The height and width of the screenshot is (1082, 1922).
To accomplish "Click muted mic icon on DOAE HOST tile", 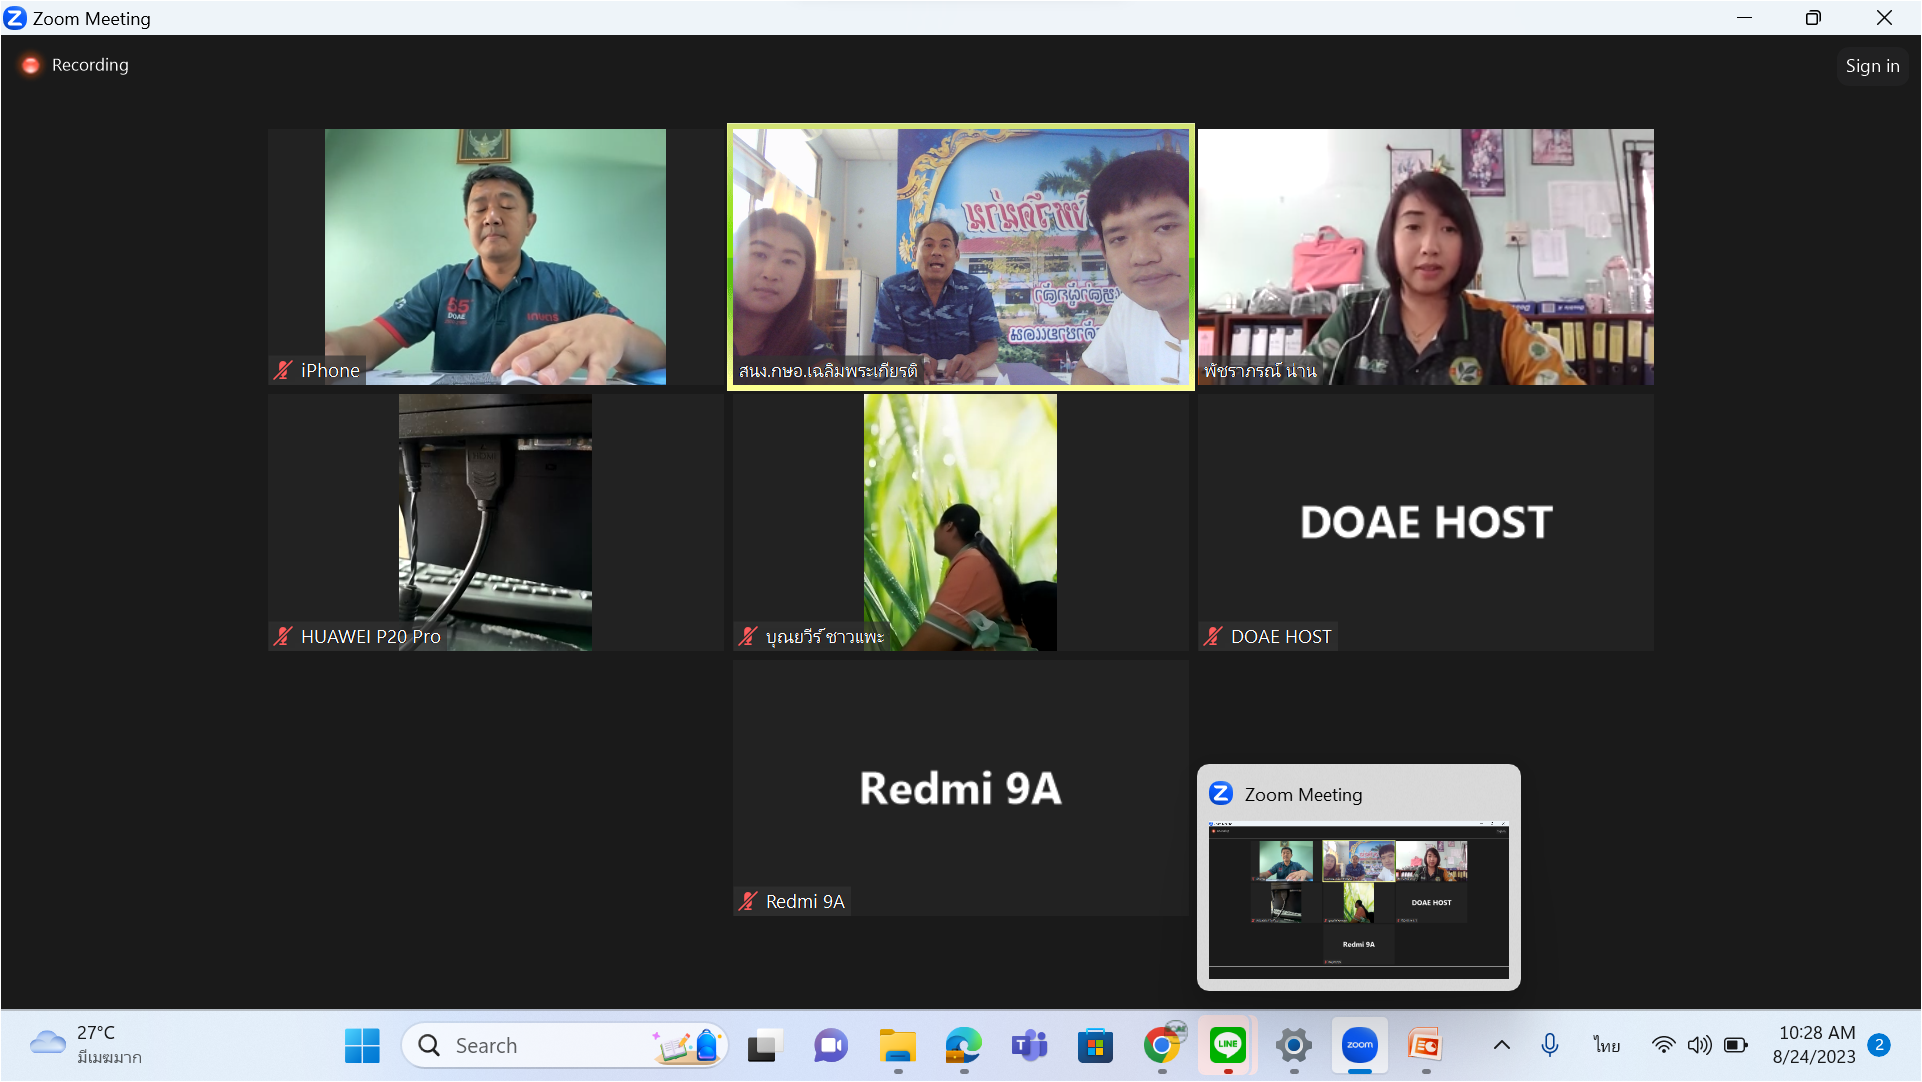I will click(x=1213, y=637).
